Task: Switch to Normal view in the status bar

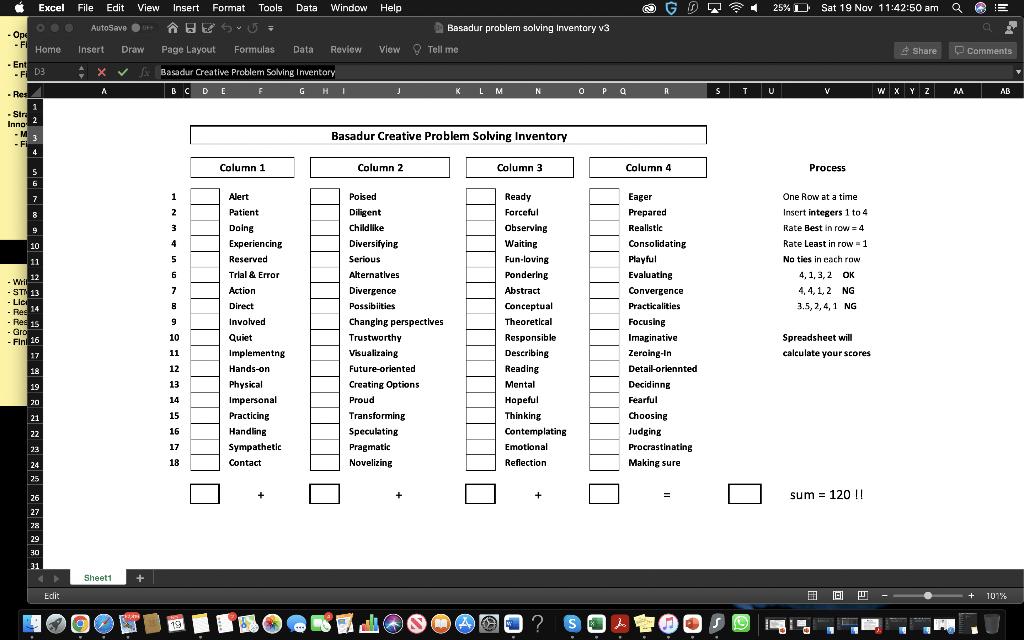Action: click(x=812, y=595)
